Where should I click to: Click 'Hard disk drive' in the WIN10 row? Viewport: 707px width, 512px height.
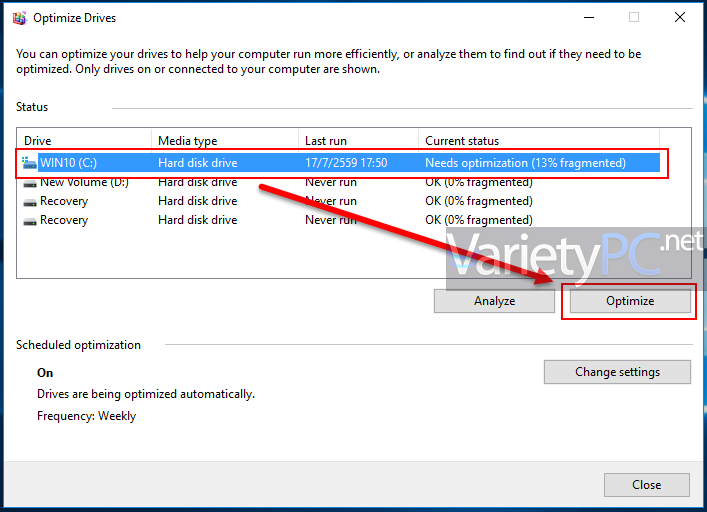click(197, 163)
